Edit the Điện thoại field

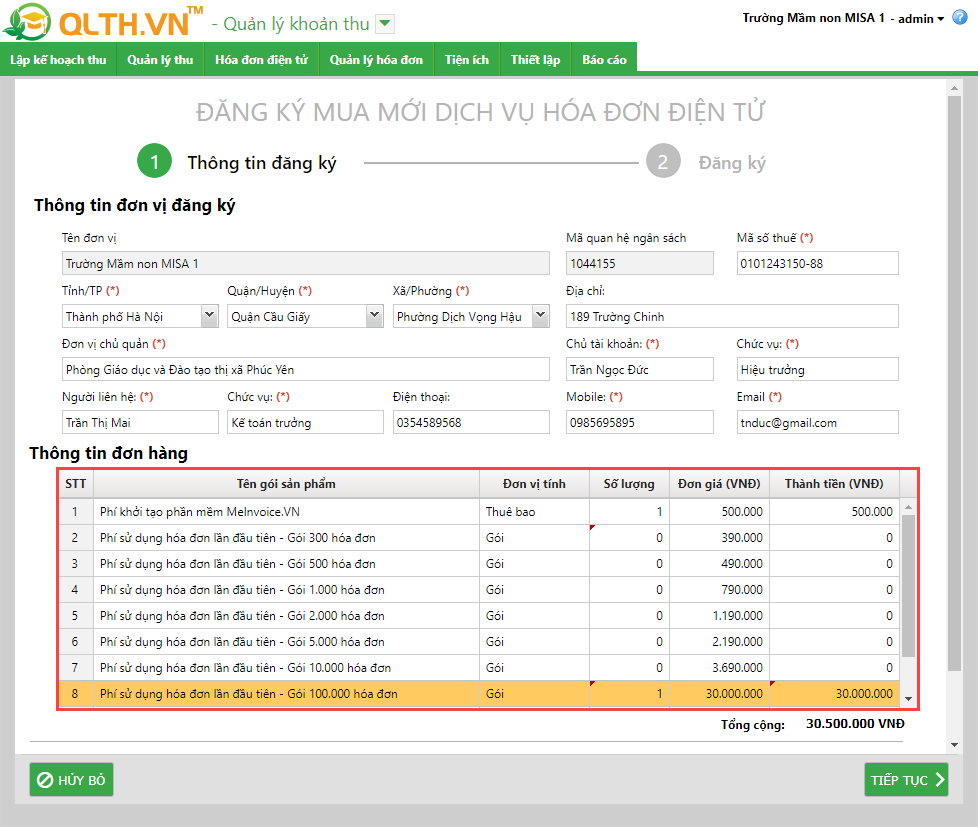(471, 422)
